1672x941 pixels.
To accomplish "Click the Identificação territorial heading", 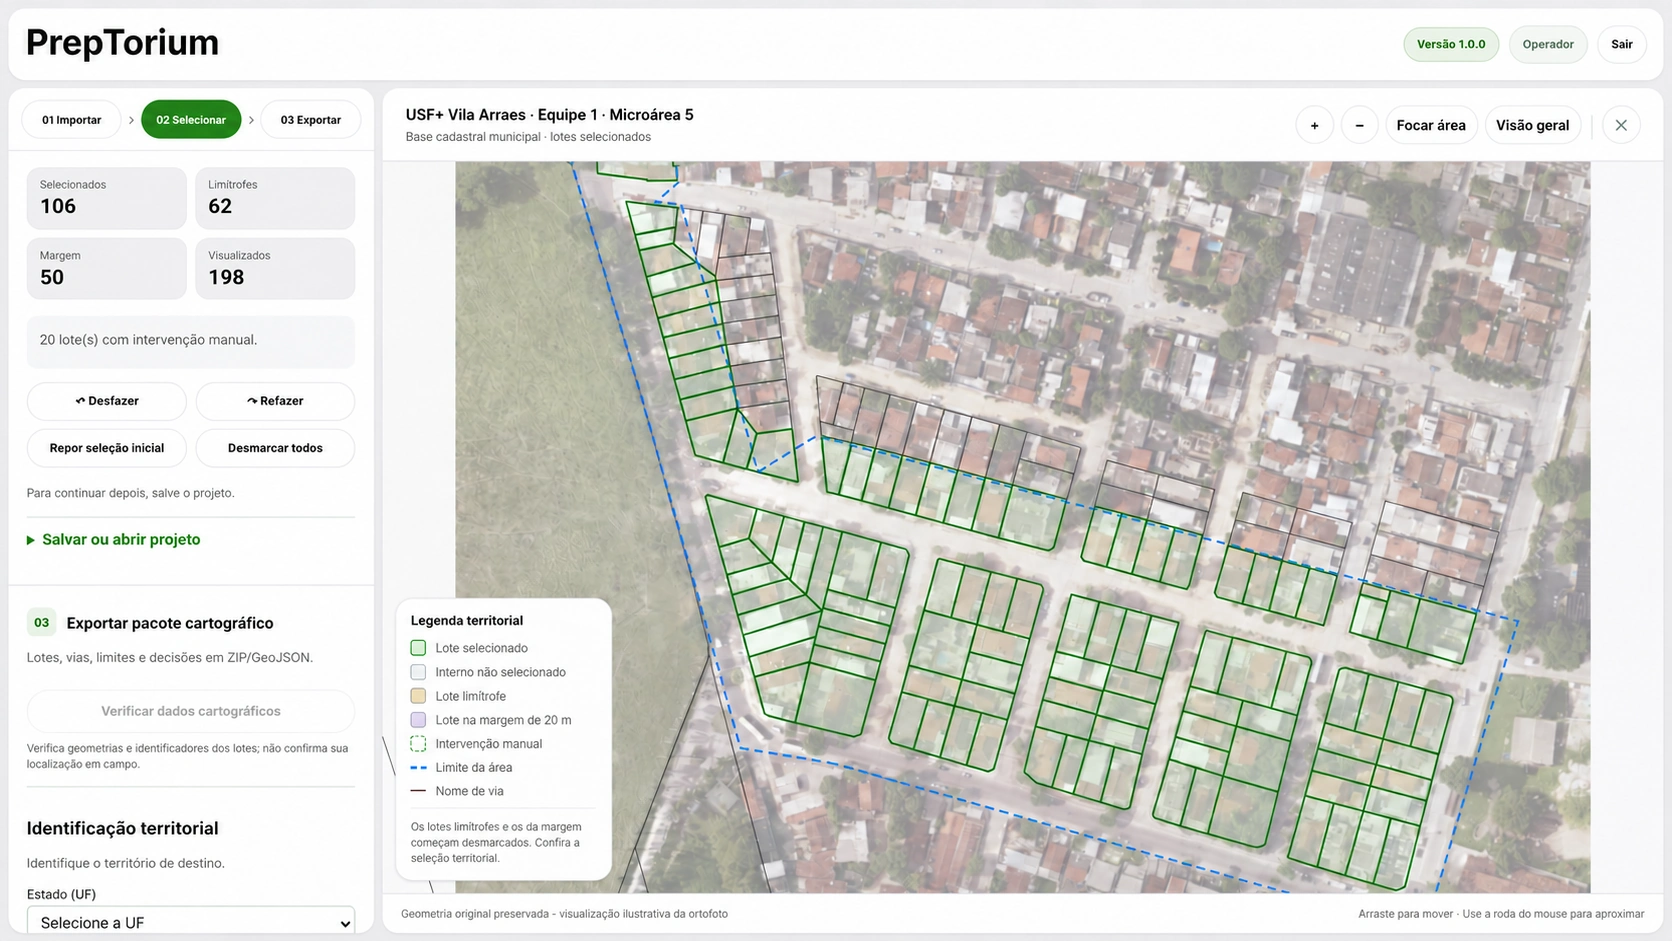I will [x=122, y=828].
